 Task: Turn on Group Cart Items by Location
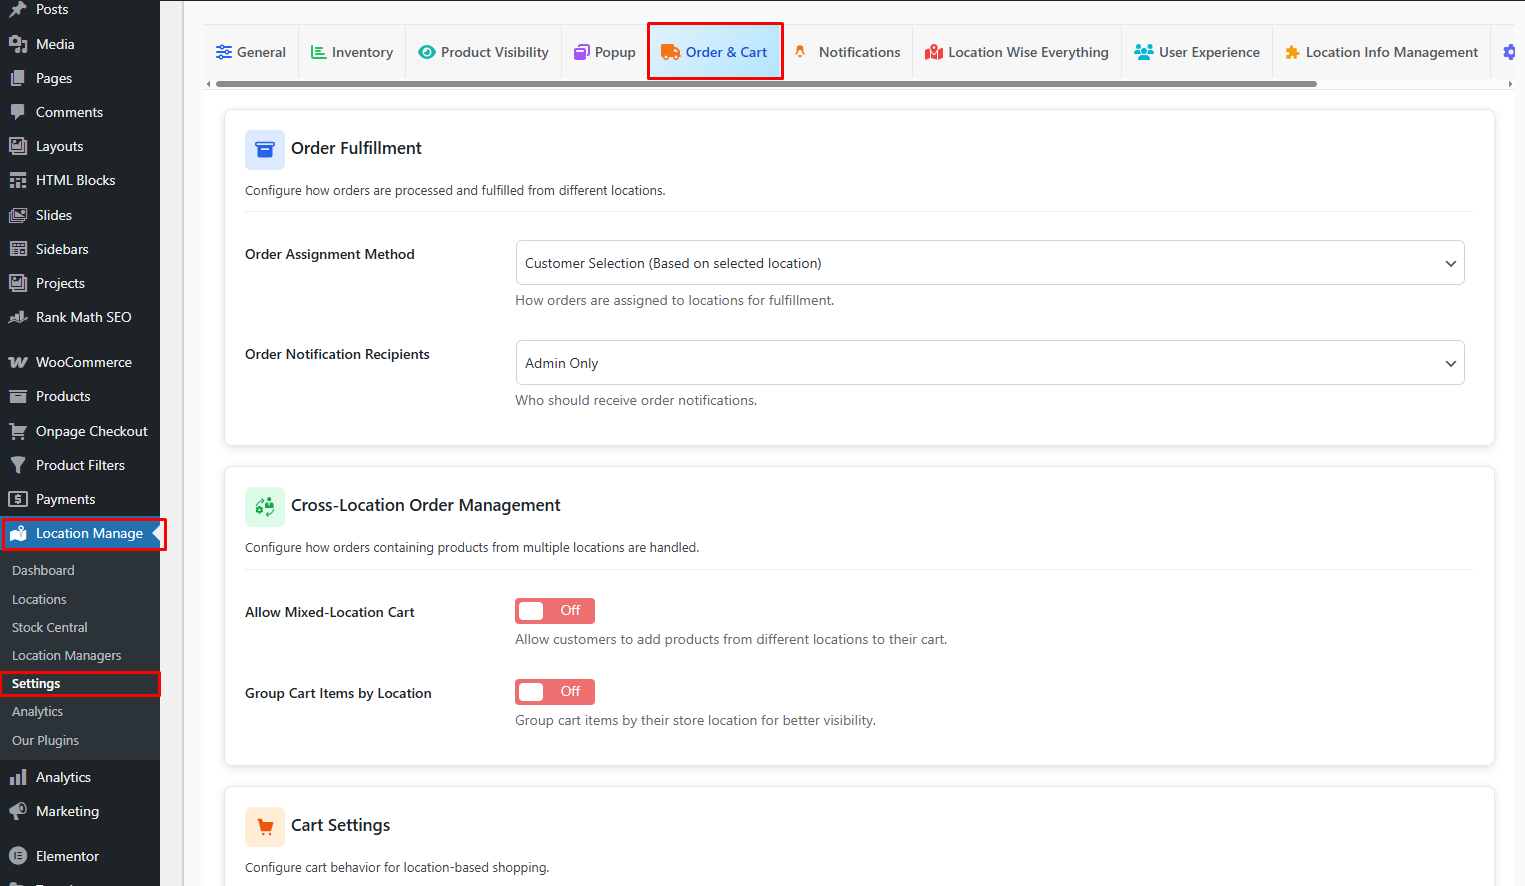[555, 692]
